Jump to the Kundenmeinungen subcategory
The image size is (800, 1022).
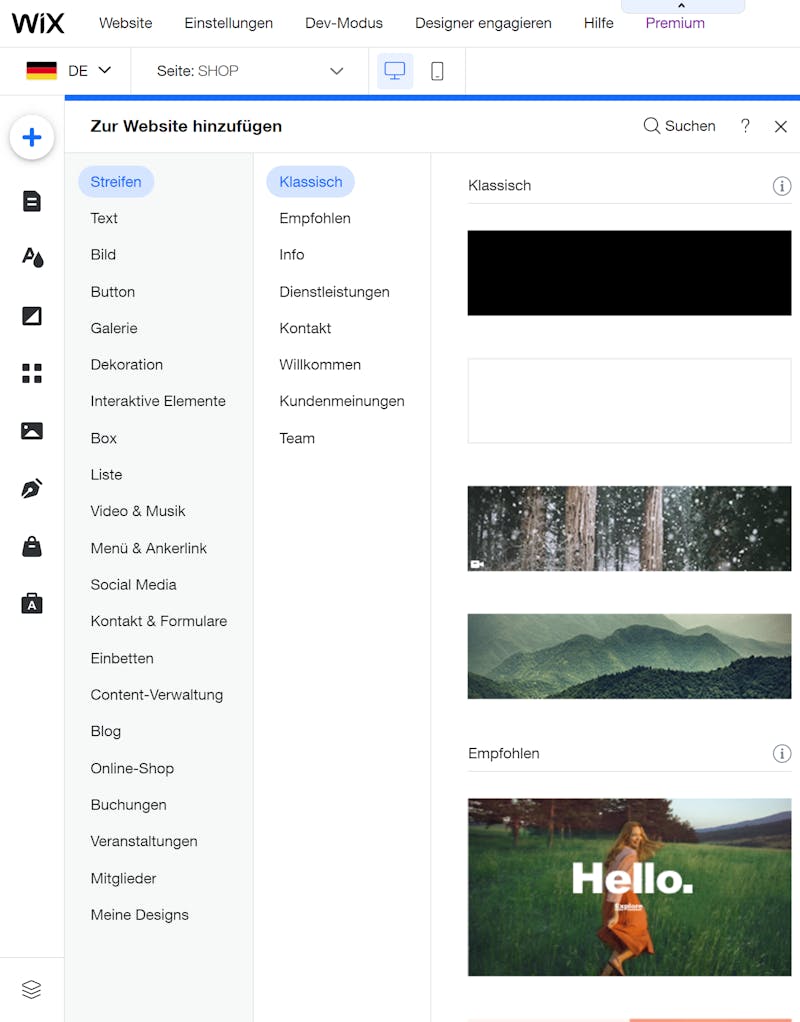tap(342, 402)
